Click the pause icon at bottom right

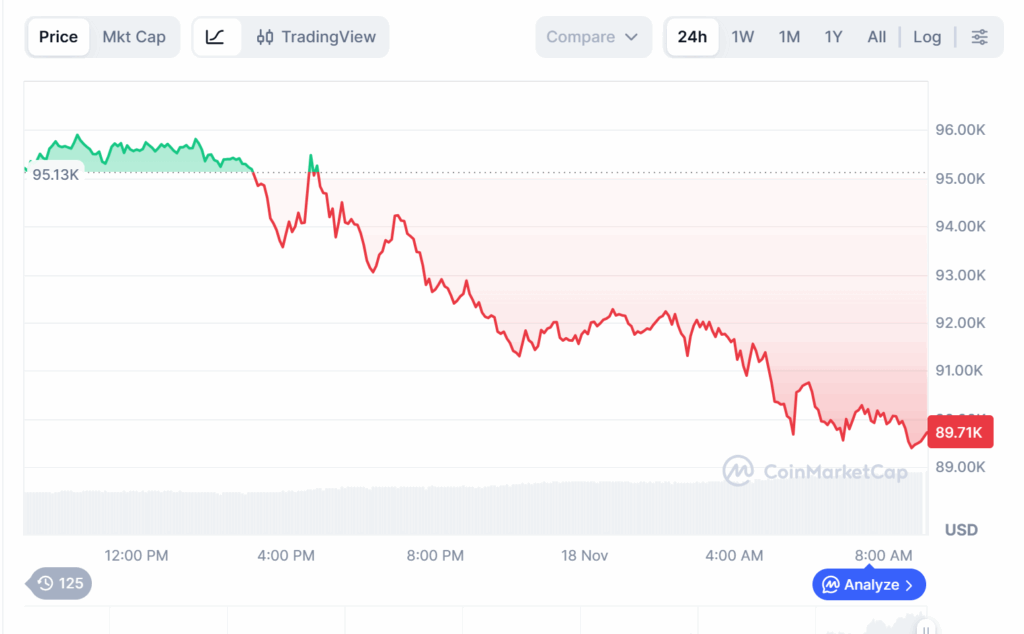click(927, 628)
